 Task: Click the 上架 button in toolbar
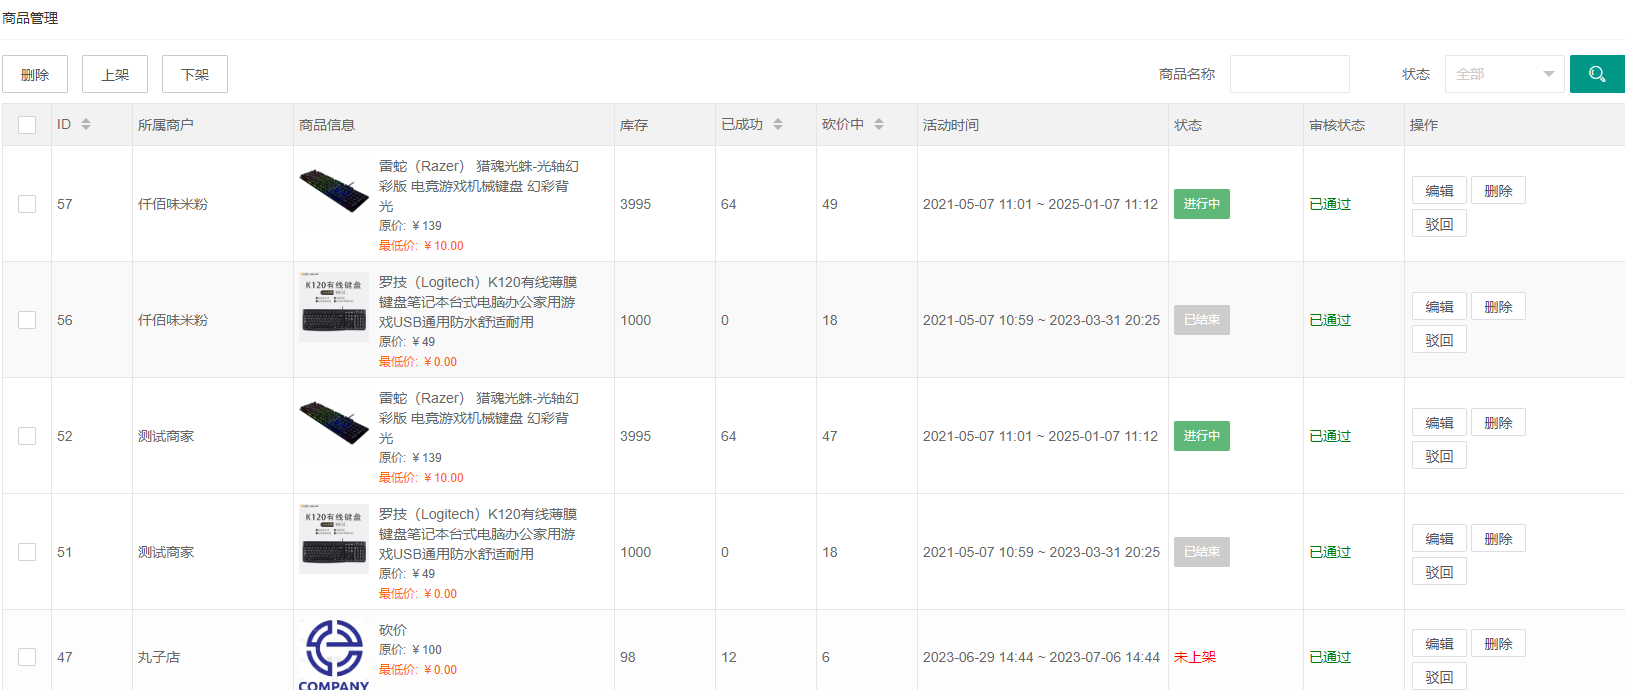click(115, 74)
